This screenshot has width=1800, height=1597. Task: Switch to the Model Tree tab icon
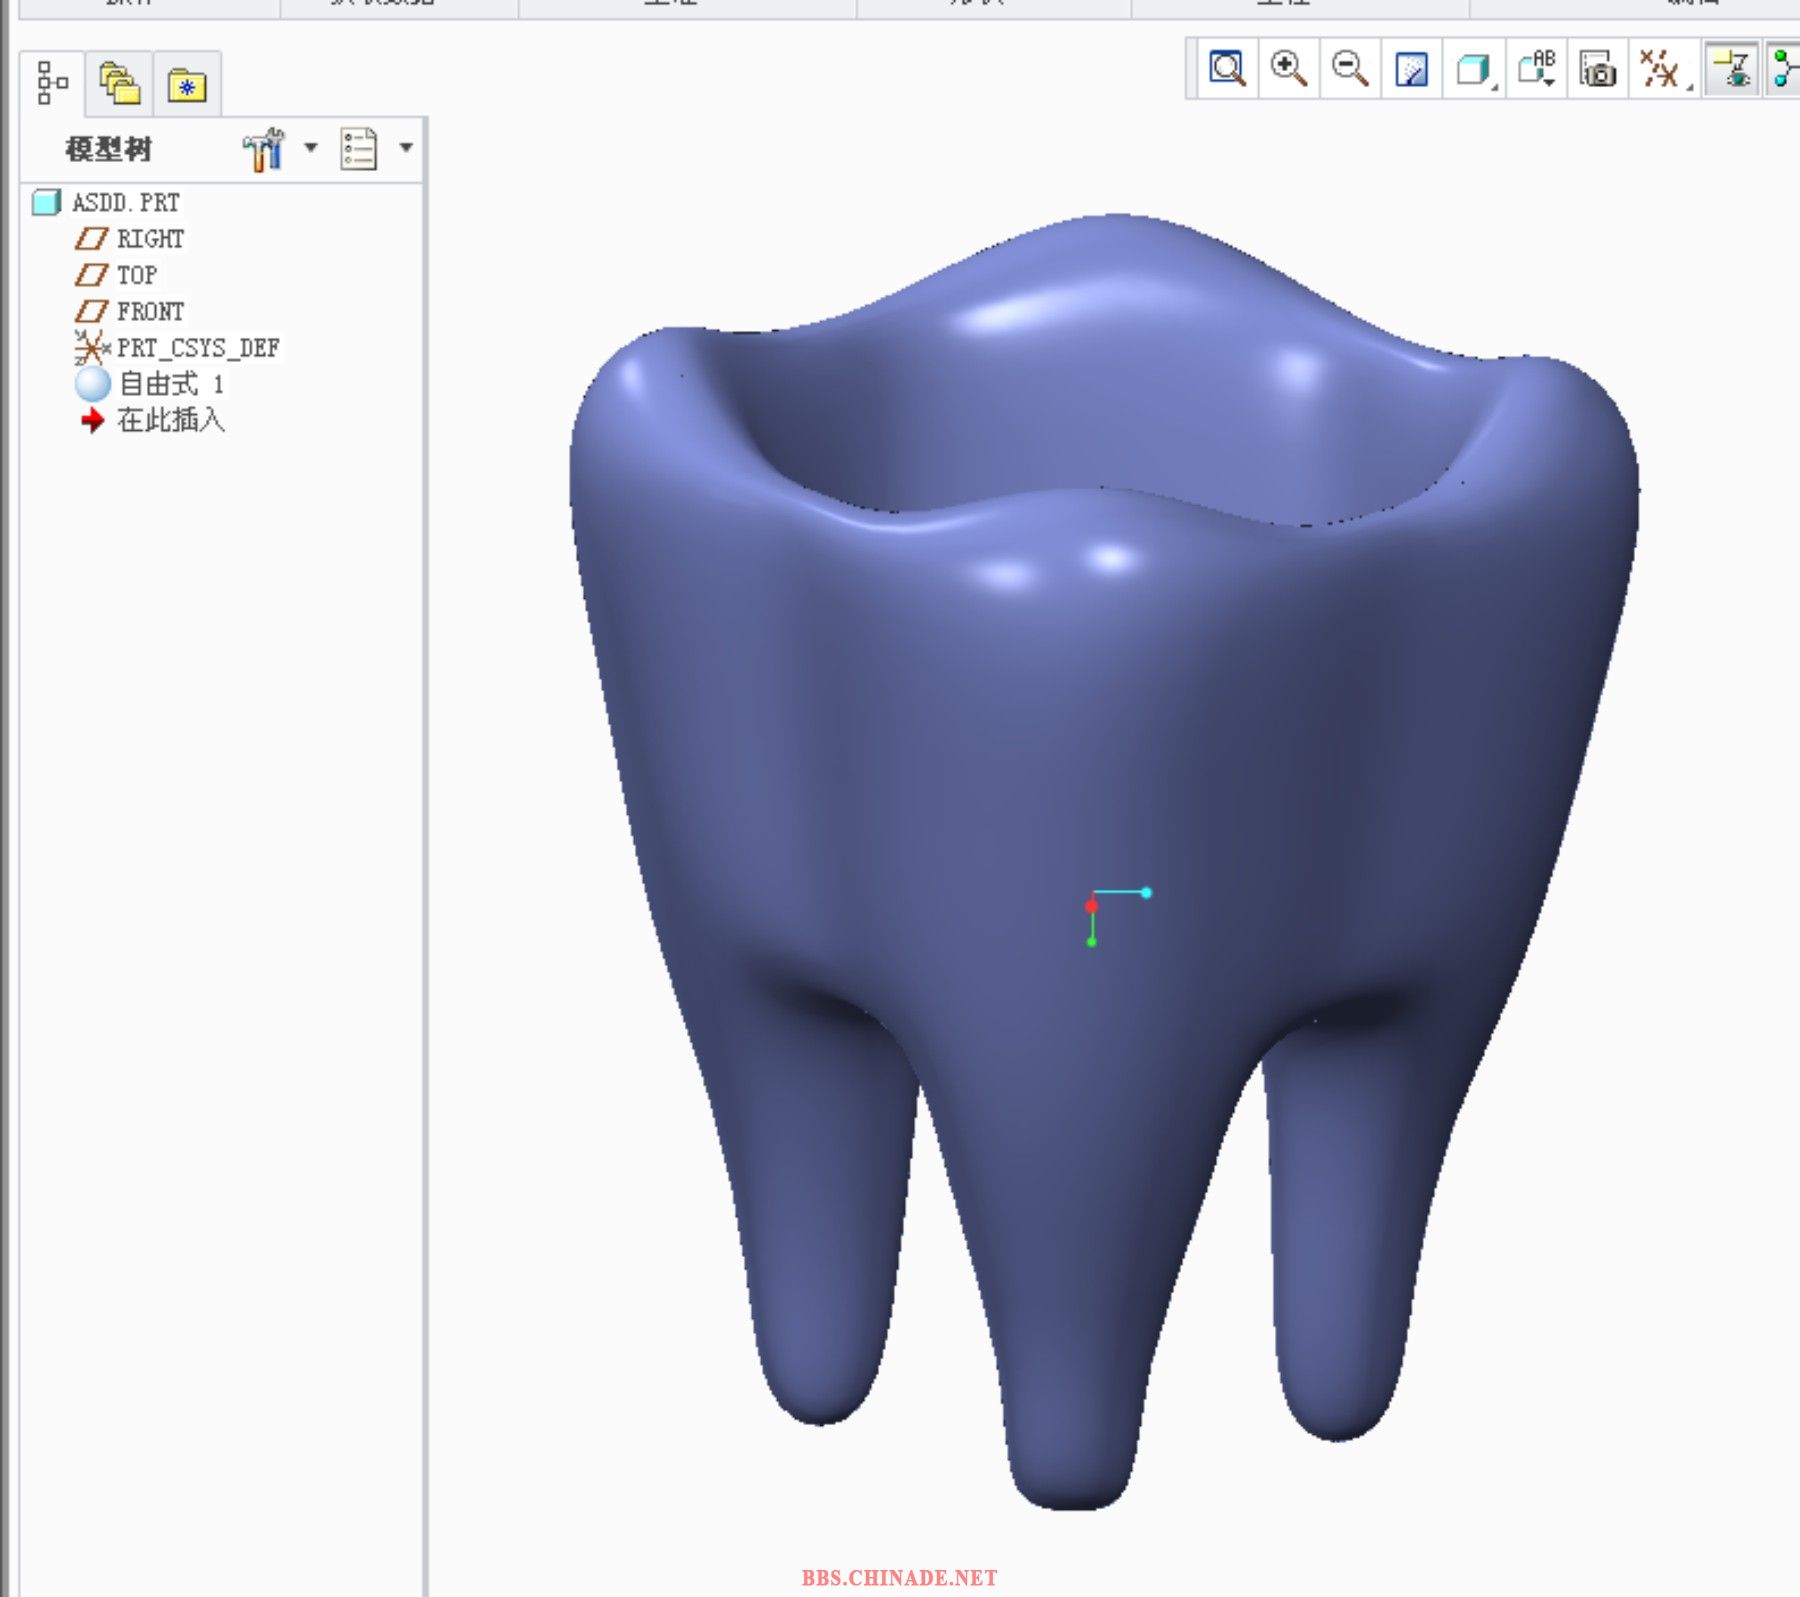(x=52, y=83)
